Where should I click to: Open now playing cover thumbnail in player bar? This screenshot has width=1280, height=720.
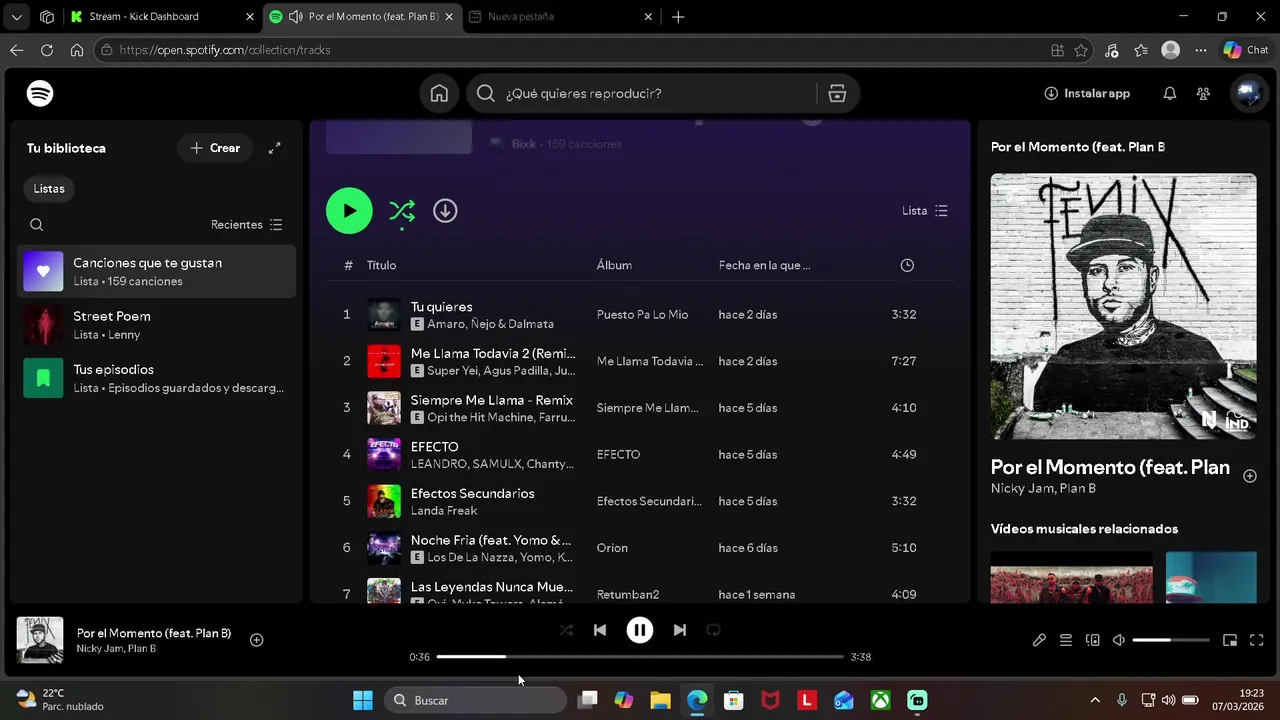(x=40, y=640)
